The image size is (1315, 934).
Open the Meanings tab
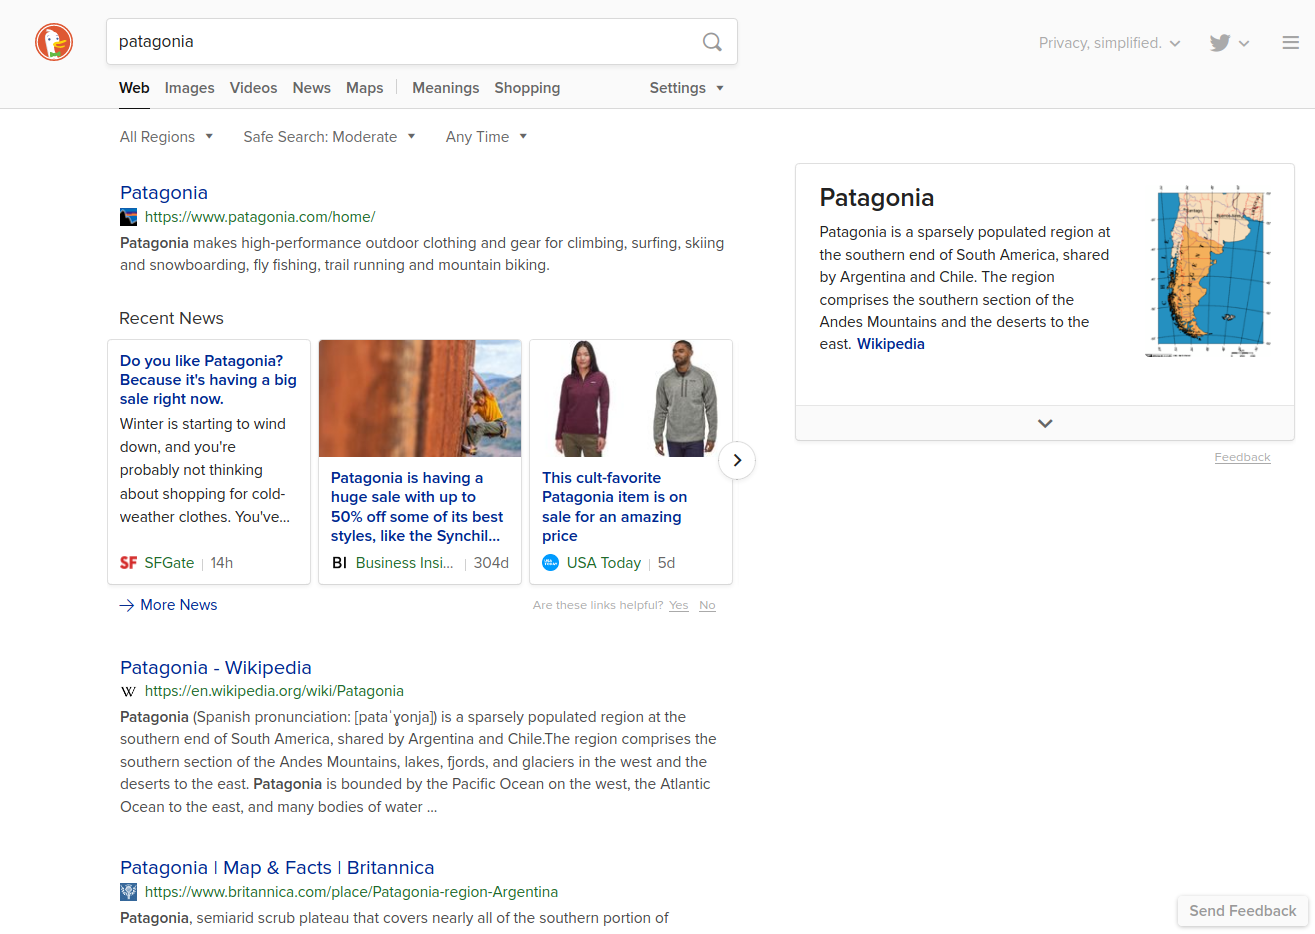point(446,88)
